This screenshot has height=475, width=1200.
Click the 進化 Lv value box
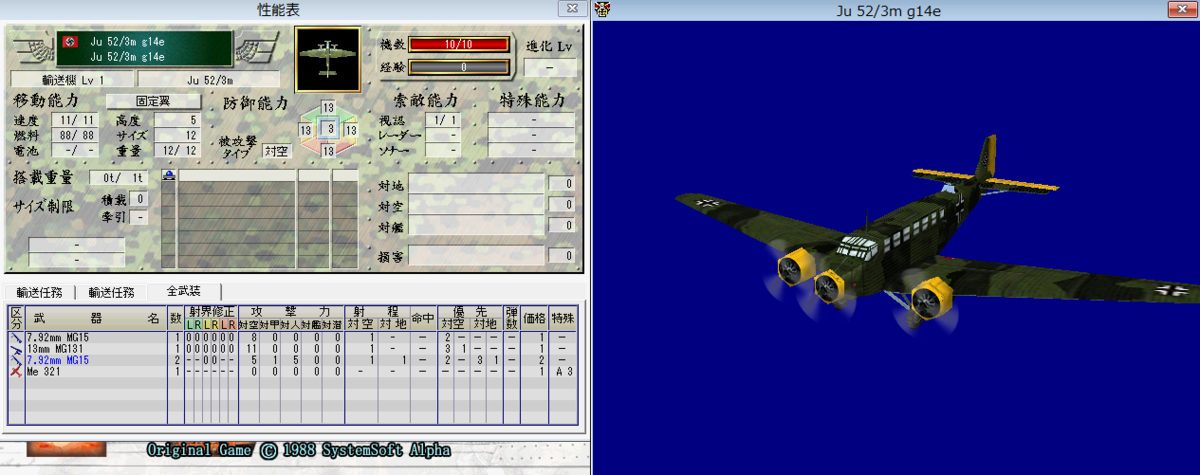(x=552, y=68)
